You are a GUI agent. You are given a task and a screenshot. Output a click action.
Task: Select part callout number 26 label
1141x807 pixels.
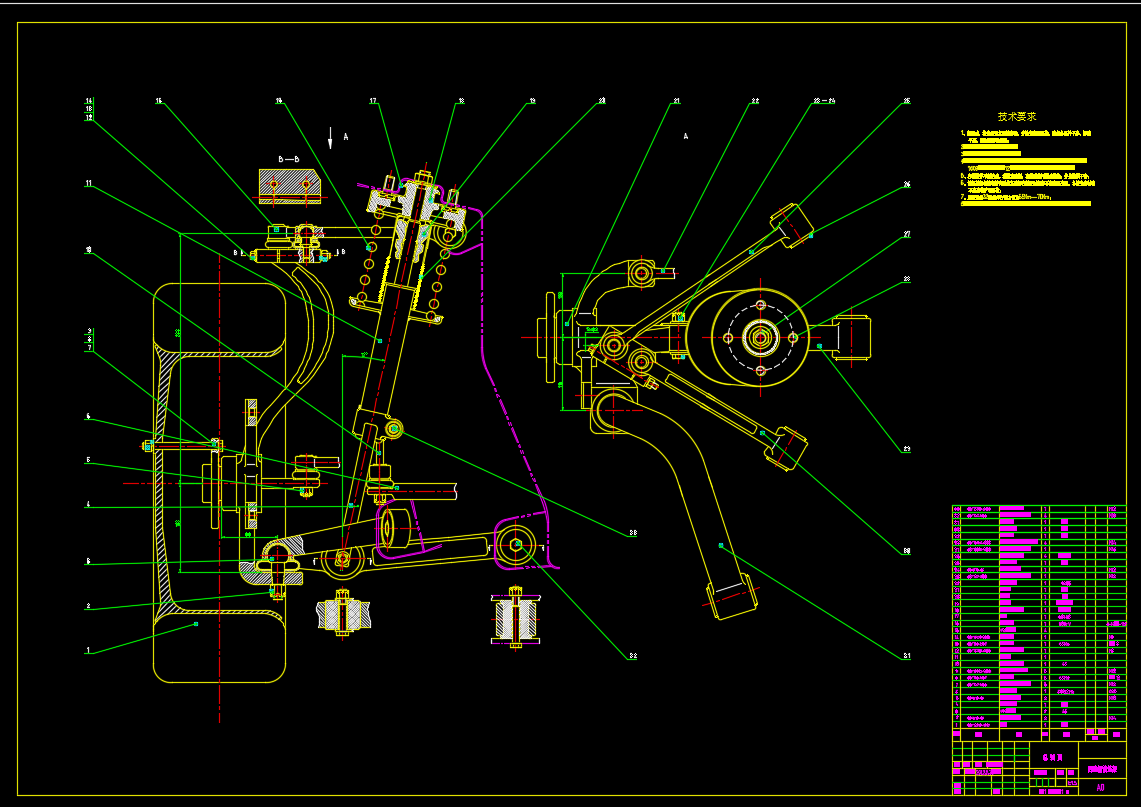(x=906, y=185)
